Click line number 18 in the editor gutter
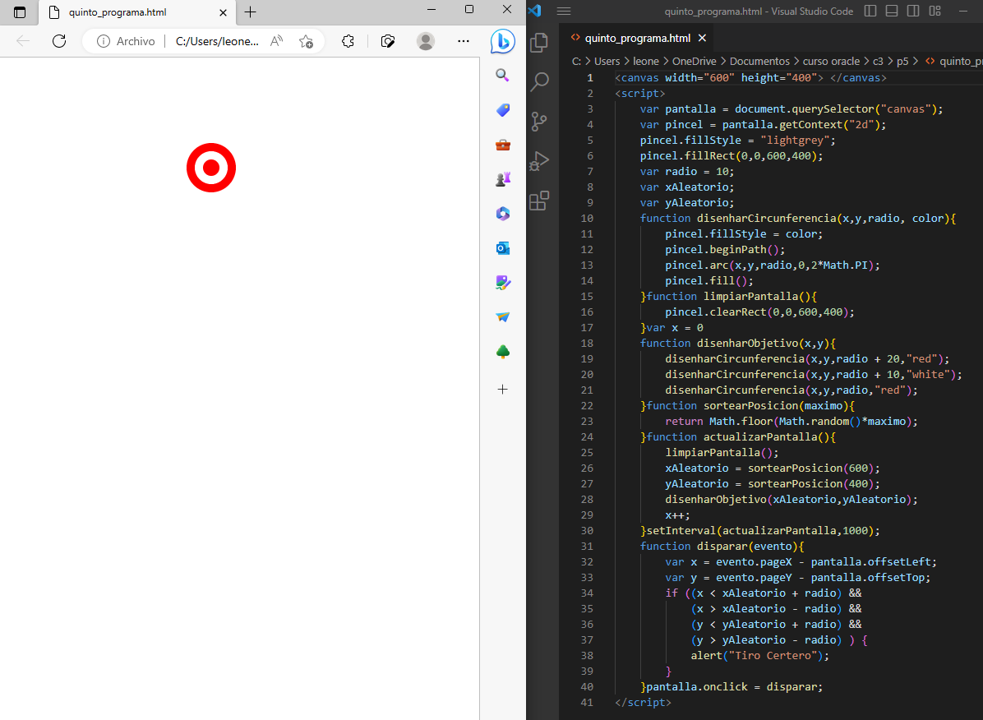The height and width of the screenshot is (720, 983). pyautogui.click(x=587, y=343)
